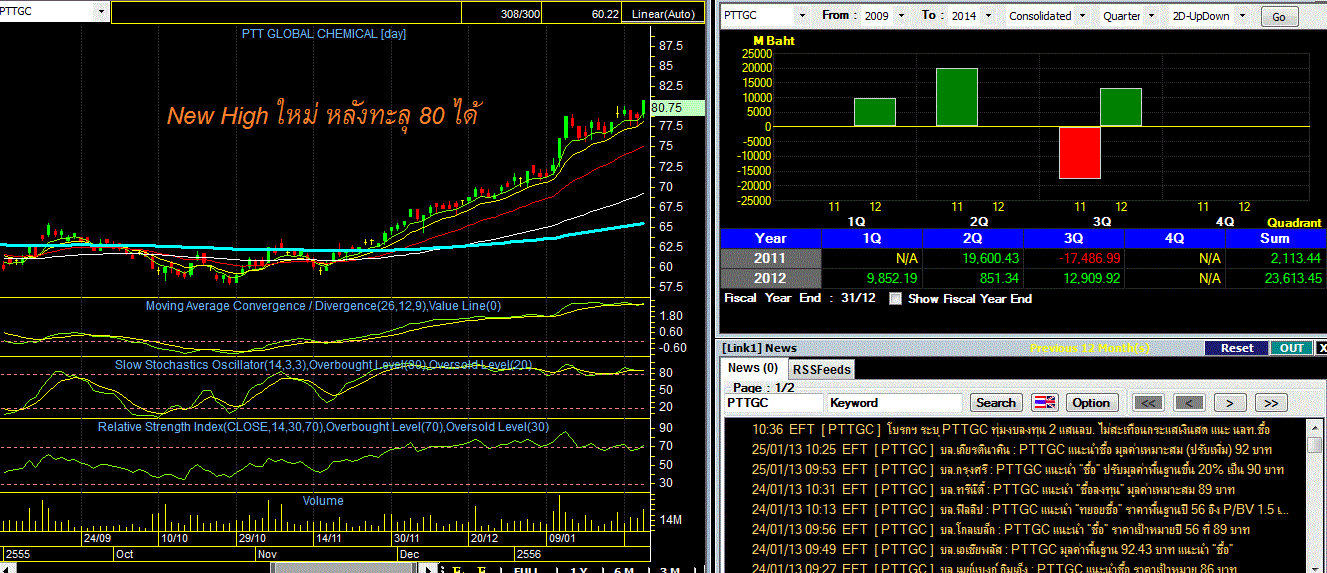The height and width of the screenshot is (573, 1327).
Task: Click the news Option button
Action: (1090, 402)
